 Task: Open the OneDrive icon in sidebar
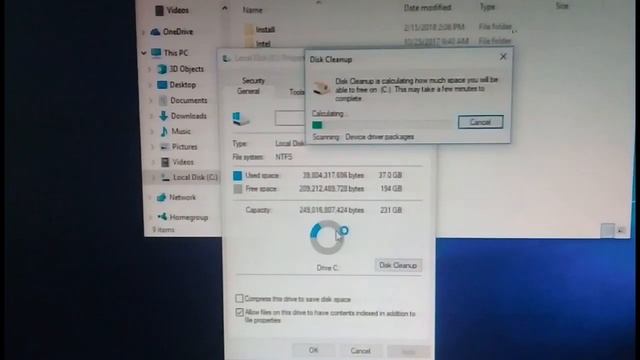point(155,32)
